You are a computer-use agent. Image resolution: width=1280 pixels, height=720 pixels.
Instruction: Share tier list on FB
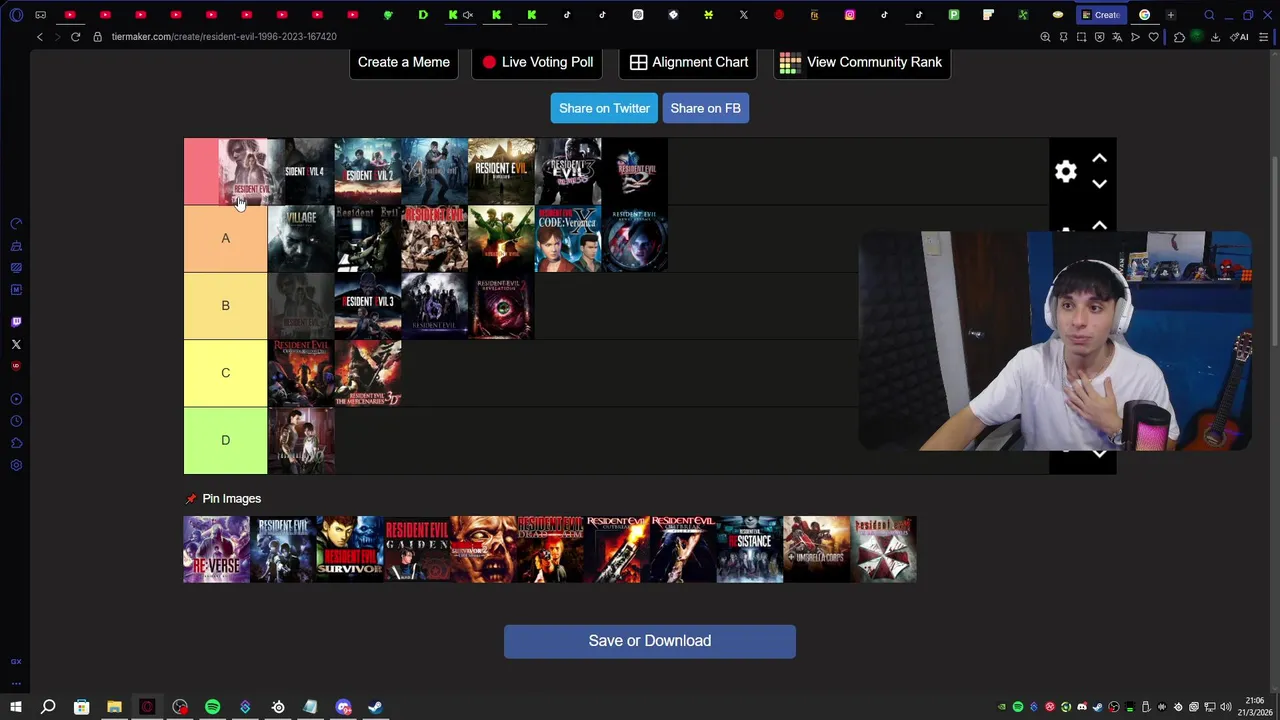point(705,108)
